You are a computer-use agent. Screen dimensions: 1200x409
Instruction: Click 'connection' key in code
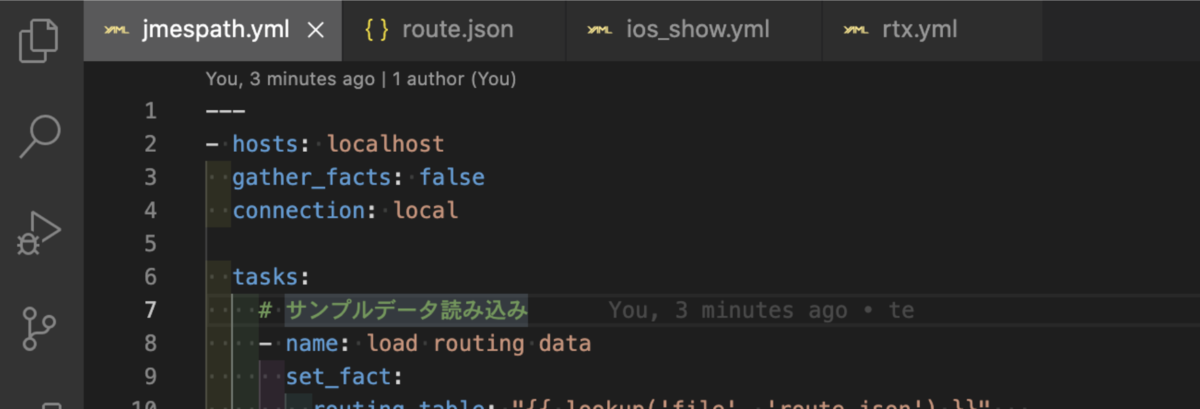(x=299, y=210)
